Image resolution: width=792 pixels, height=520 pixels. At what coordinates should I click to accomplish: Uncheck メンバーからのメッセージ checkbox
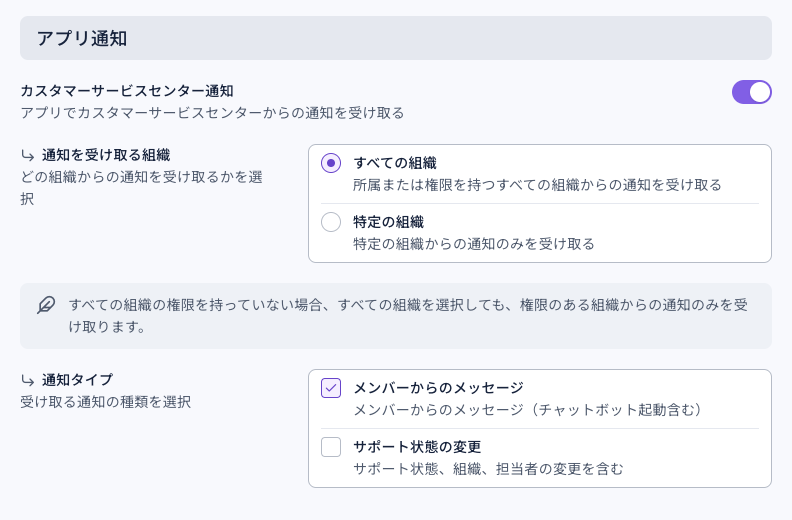[x=331, y=388]
